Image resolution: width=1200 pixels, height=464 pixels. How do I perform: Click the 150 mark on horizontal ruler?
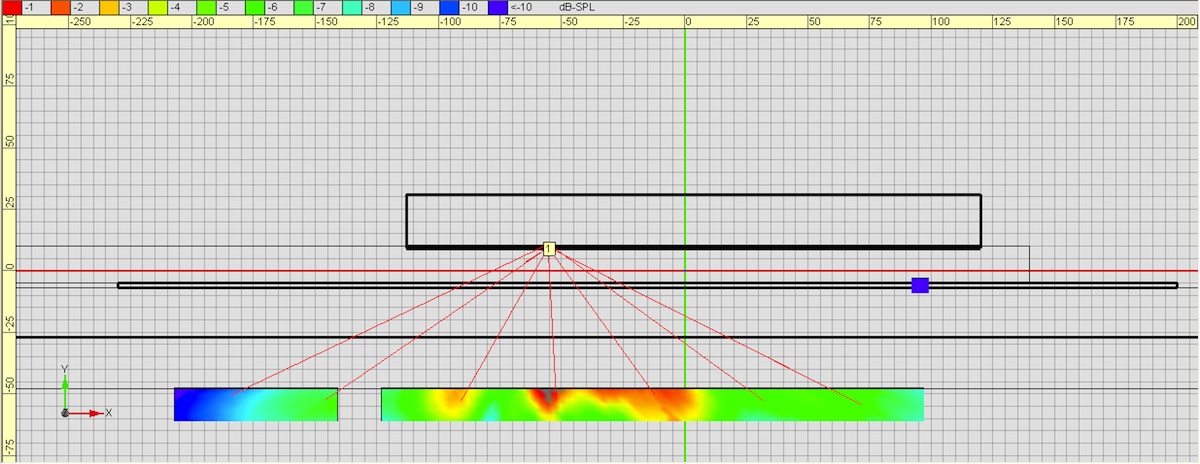[x=1065, y=21]
